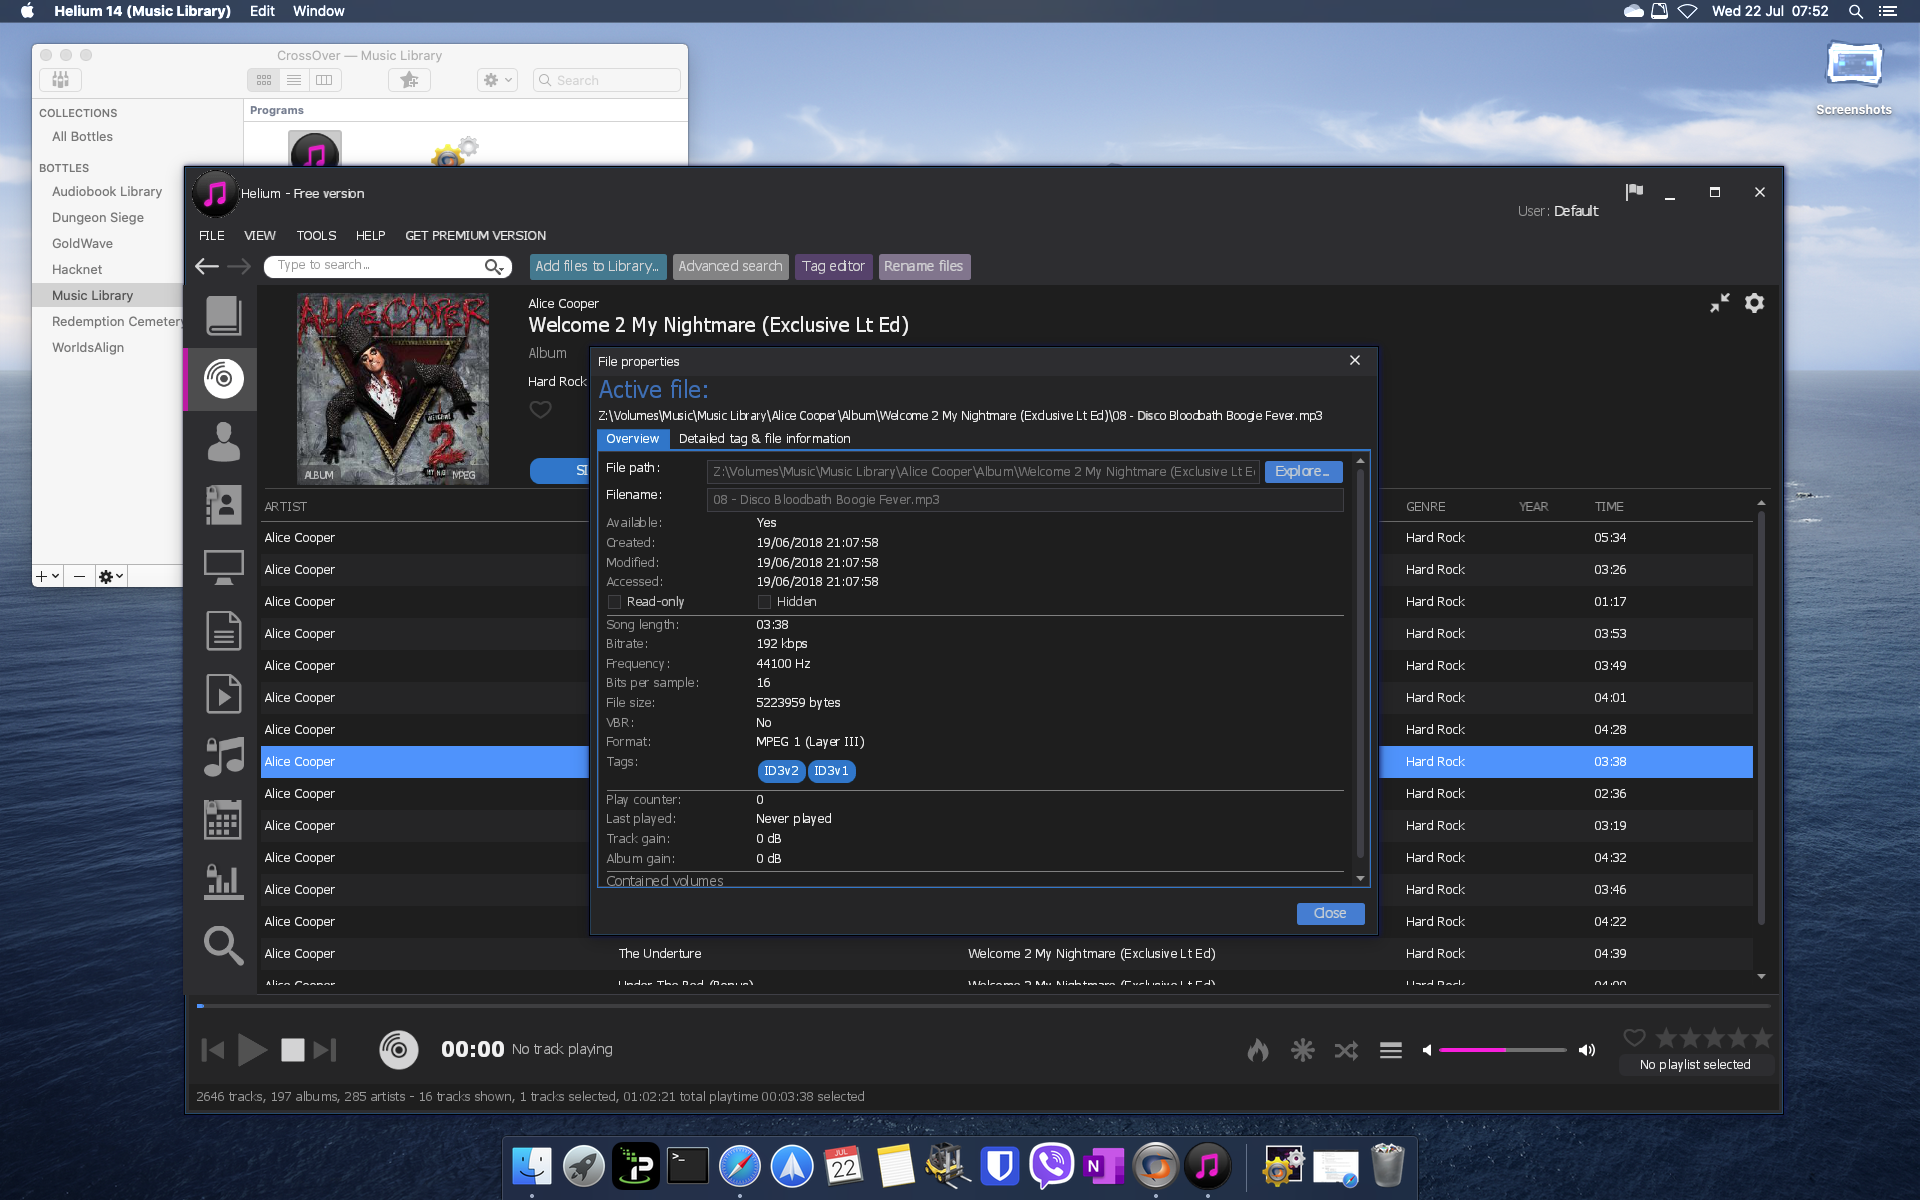Image resolution: width=1920 pixels, height=1200 pixels.
Task: Collapse the album header with arrows icon
Action: coord(1719,303)
